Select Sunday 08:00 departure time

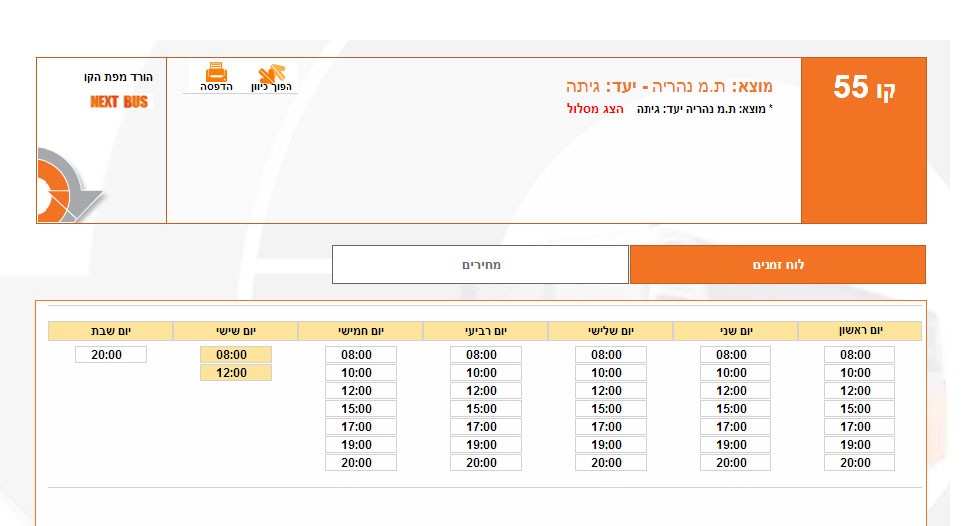point(859,355)
